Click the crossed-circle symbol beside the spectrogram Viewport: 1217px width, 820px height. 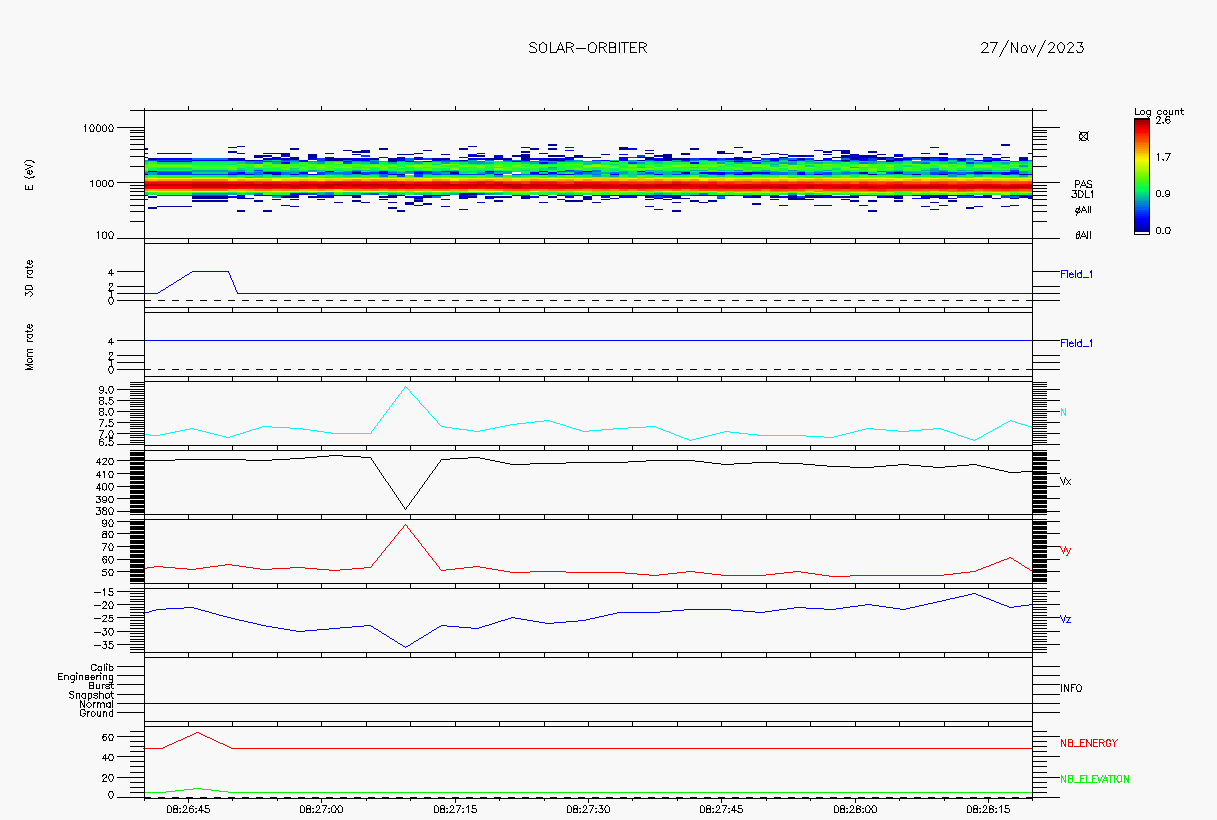coord(1084,136)
